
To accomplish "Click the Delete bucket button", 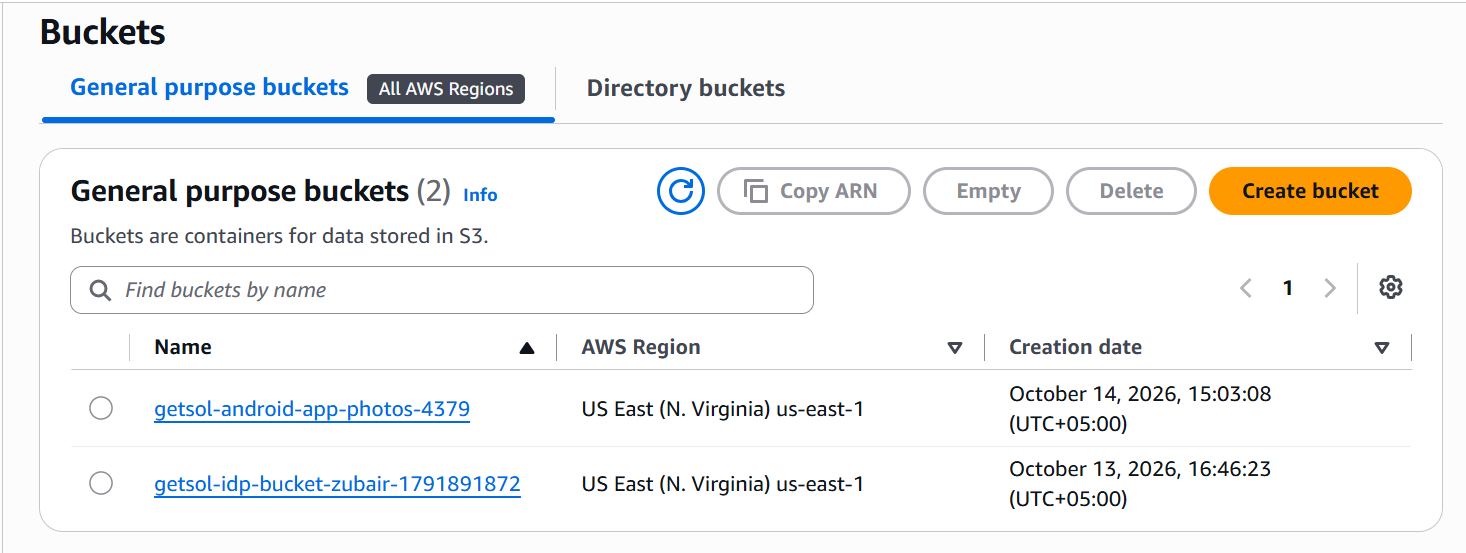I will click(x=1131, y=191).
